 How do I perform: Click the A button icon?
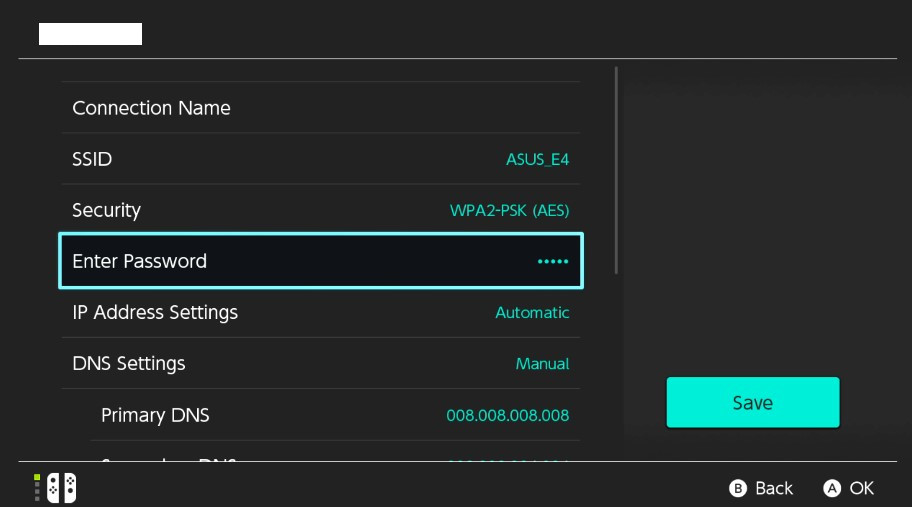(x=832, y=488)
